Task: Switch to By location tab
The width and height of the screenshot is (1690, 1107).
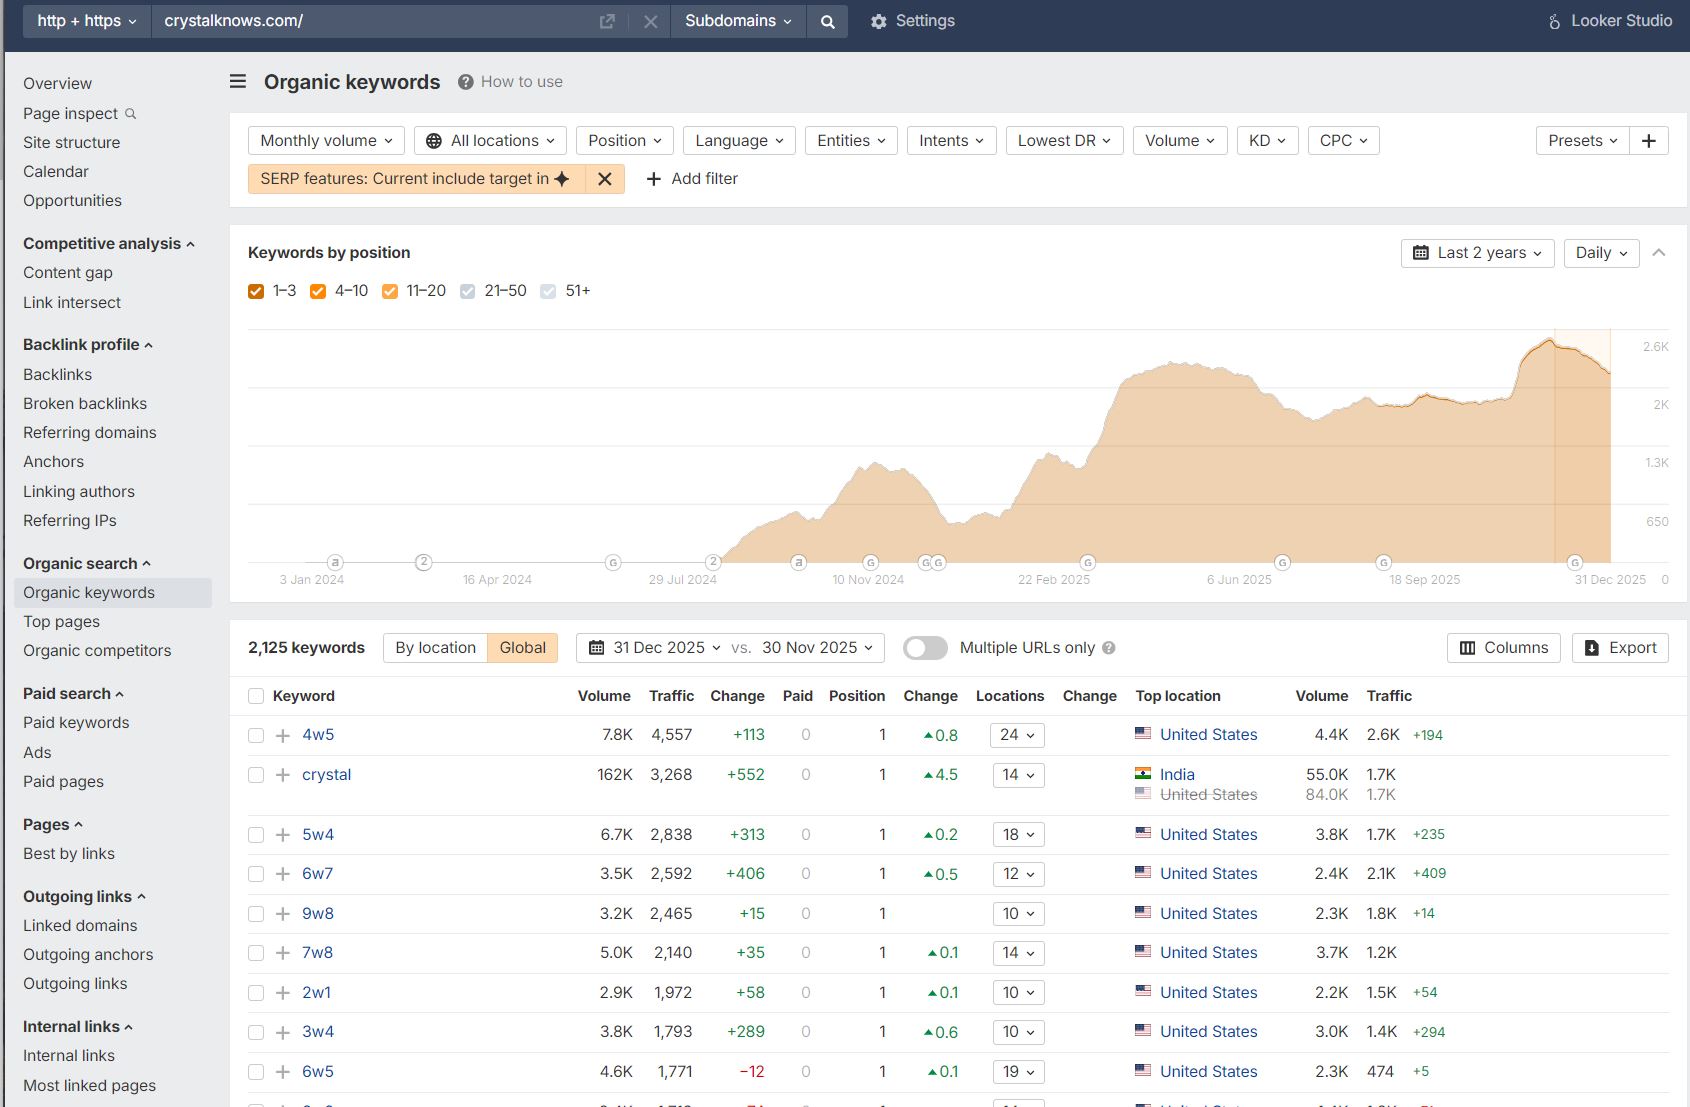Action: tap(435, 648)
